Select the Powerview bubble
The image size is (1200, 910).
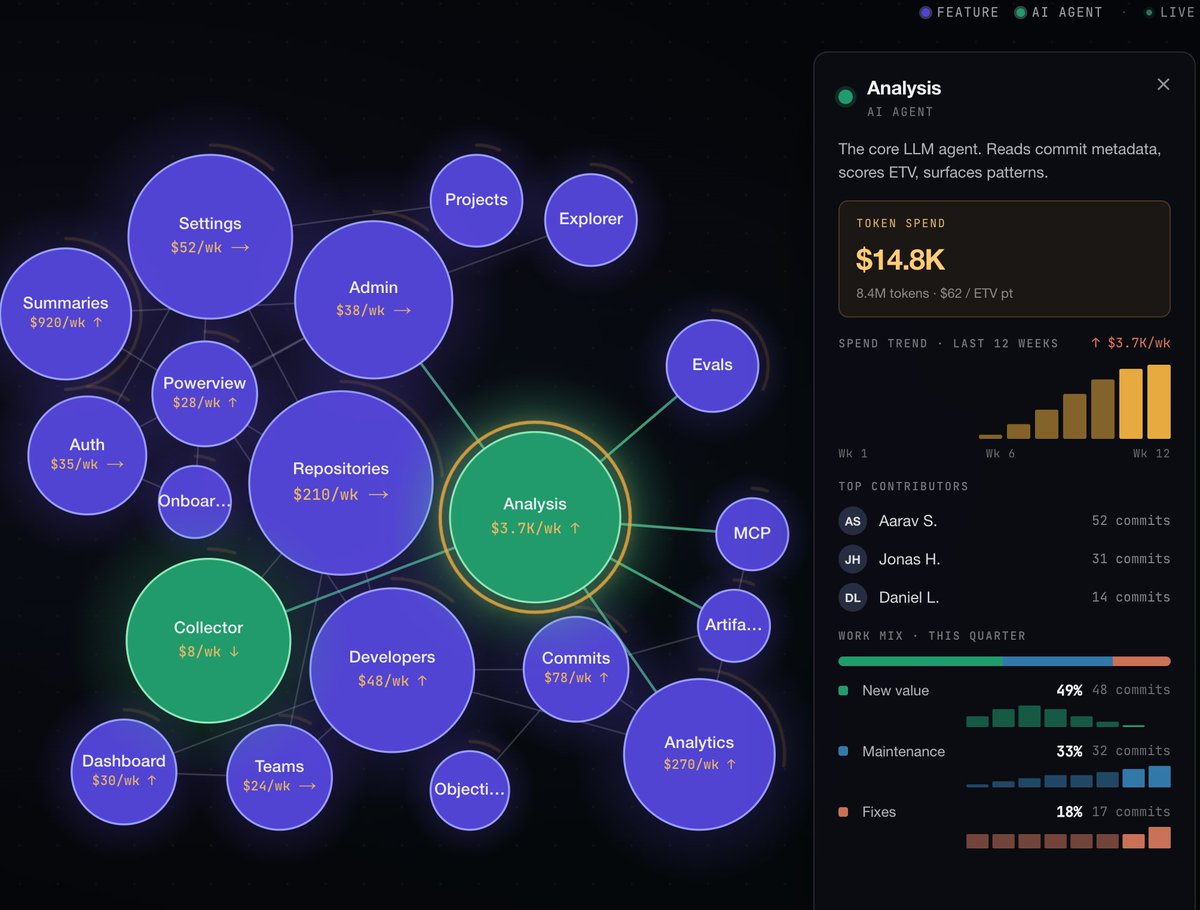pyautogui.click(x=205, y=393)
